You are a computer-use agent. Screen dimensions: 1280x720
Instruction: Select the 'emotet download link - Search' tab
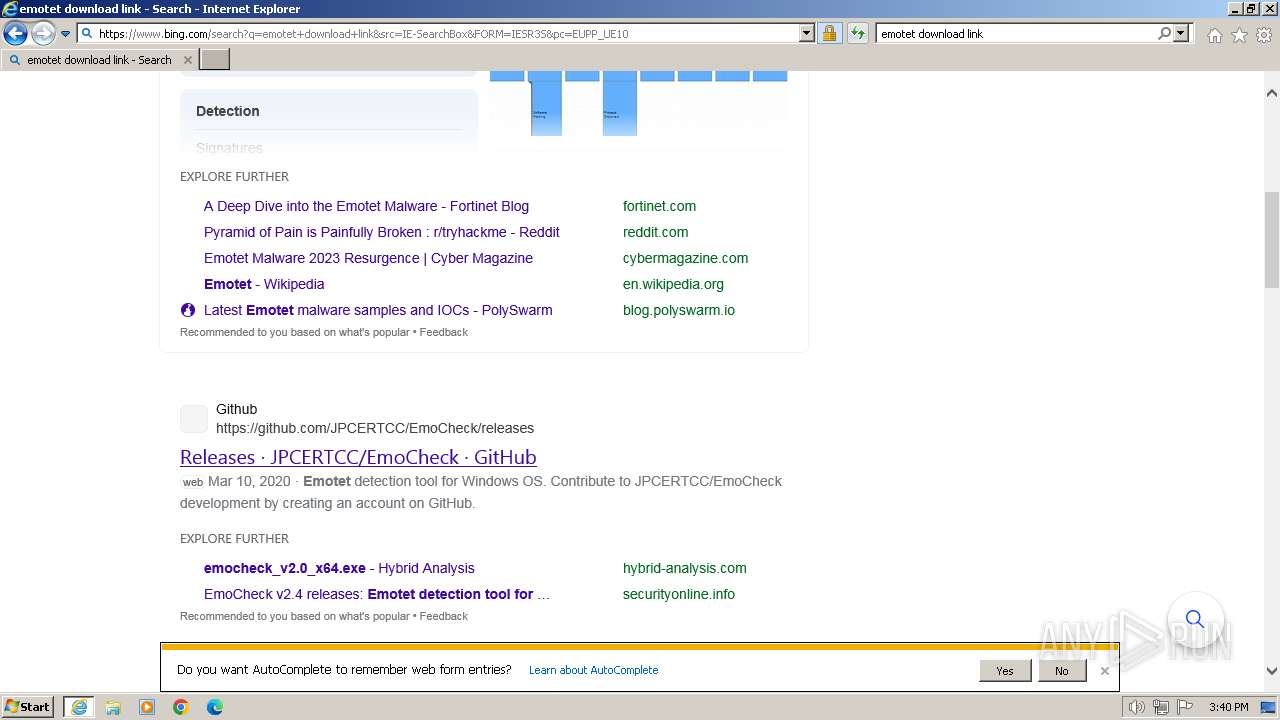pyautogui.click(x=99, y=60)
